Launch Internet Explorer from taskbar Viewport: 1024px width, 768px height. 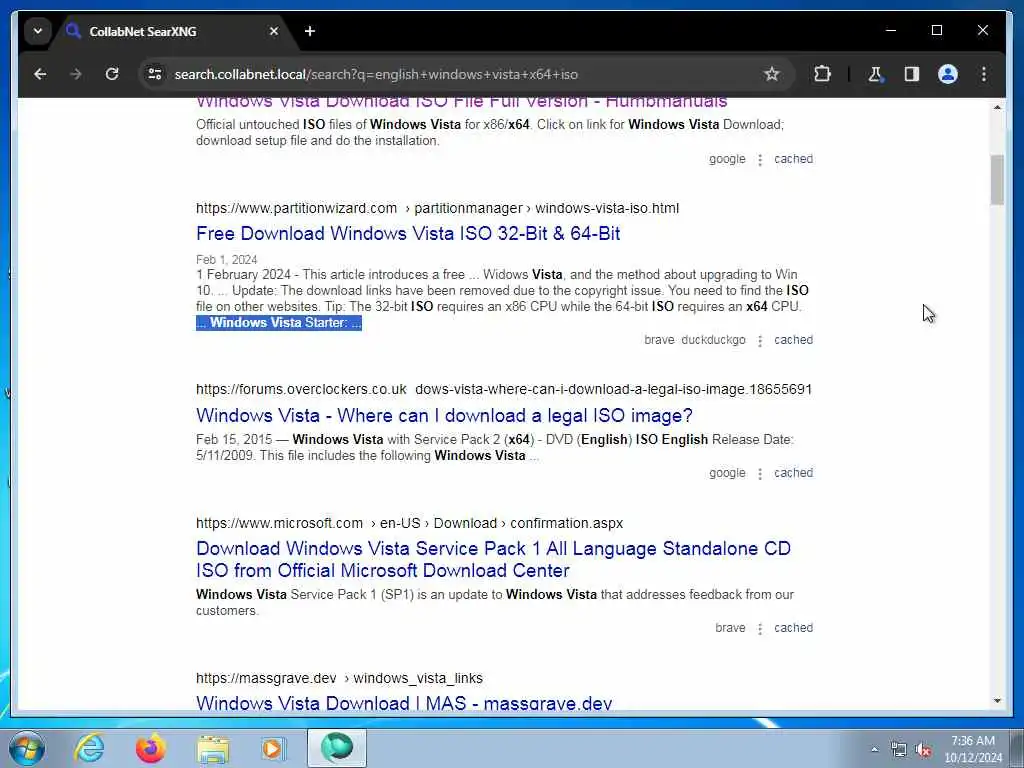point(88,748)
